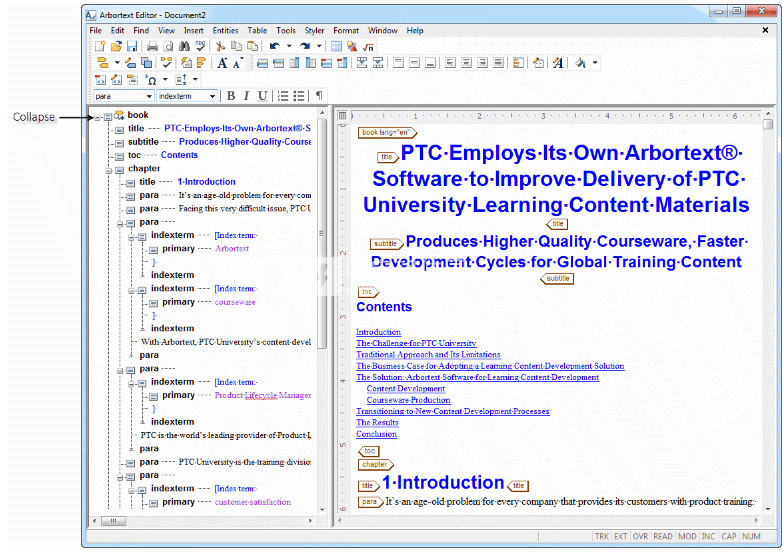Open the undo history dropdown arrow
The width and height of the screenshot is (783, 553).
(289, 46)
